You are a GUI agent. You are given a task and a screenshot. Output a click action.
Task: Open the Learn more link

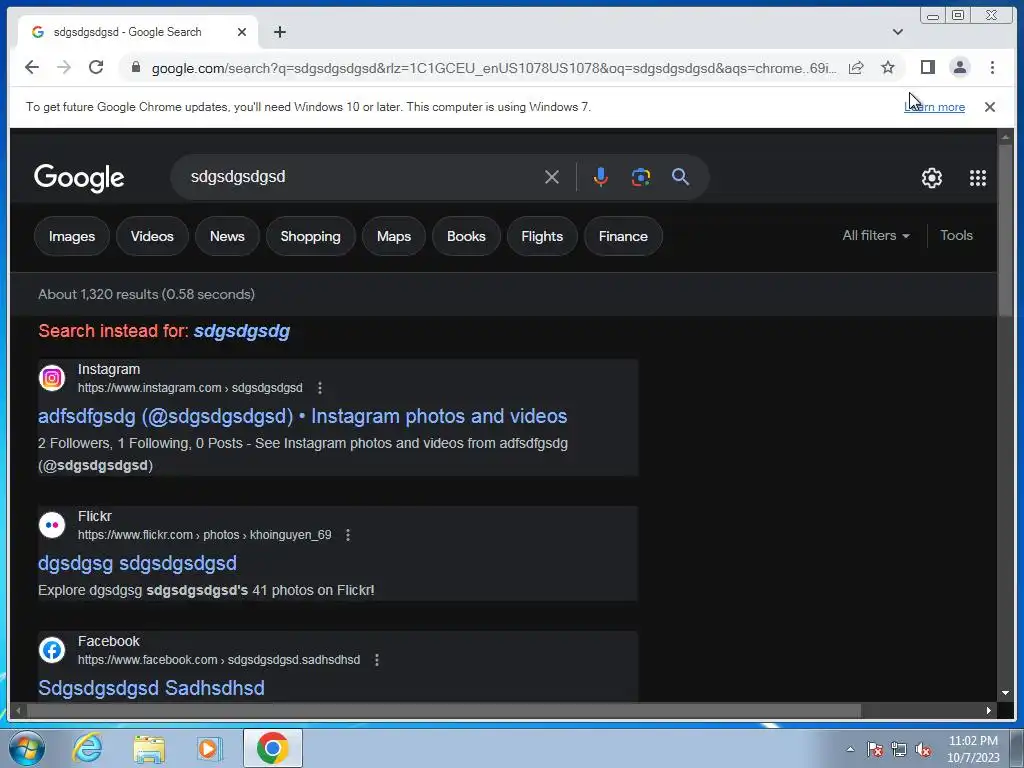pos(935,107)
